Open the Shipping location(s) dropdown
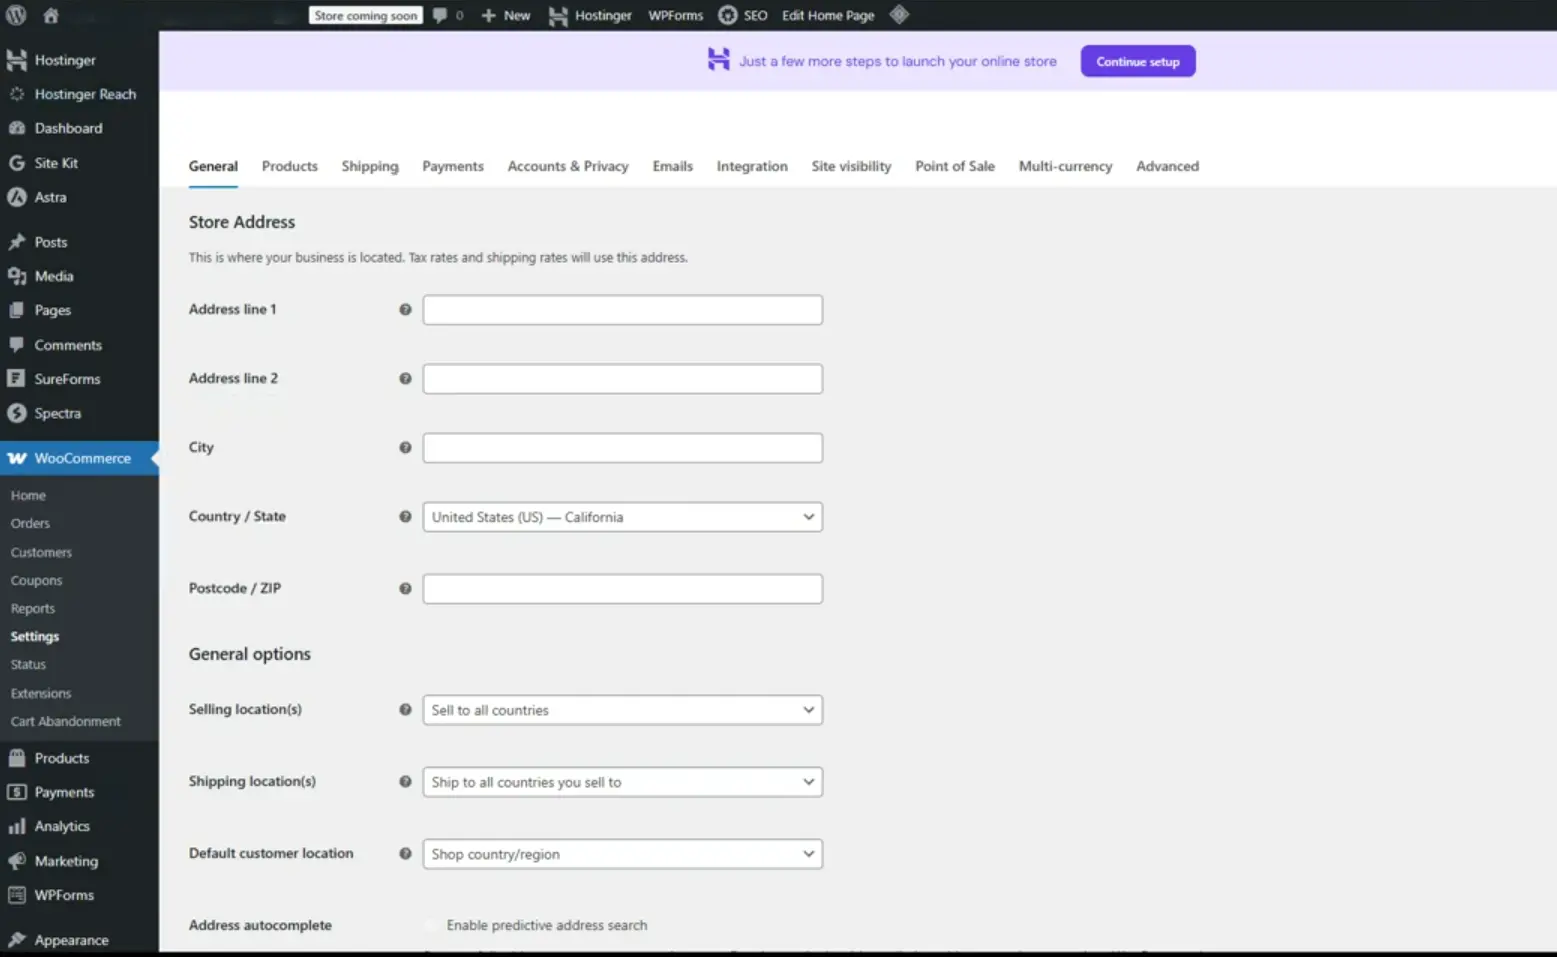This screenshot has width=1557, height=957. pos(622,782)
